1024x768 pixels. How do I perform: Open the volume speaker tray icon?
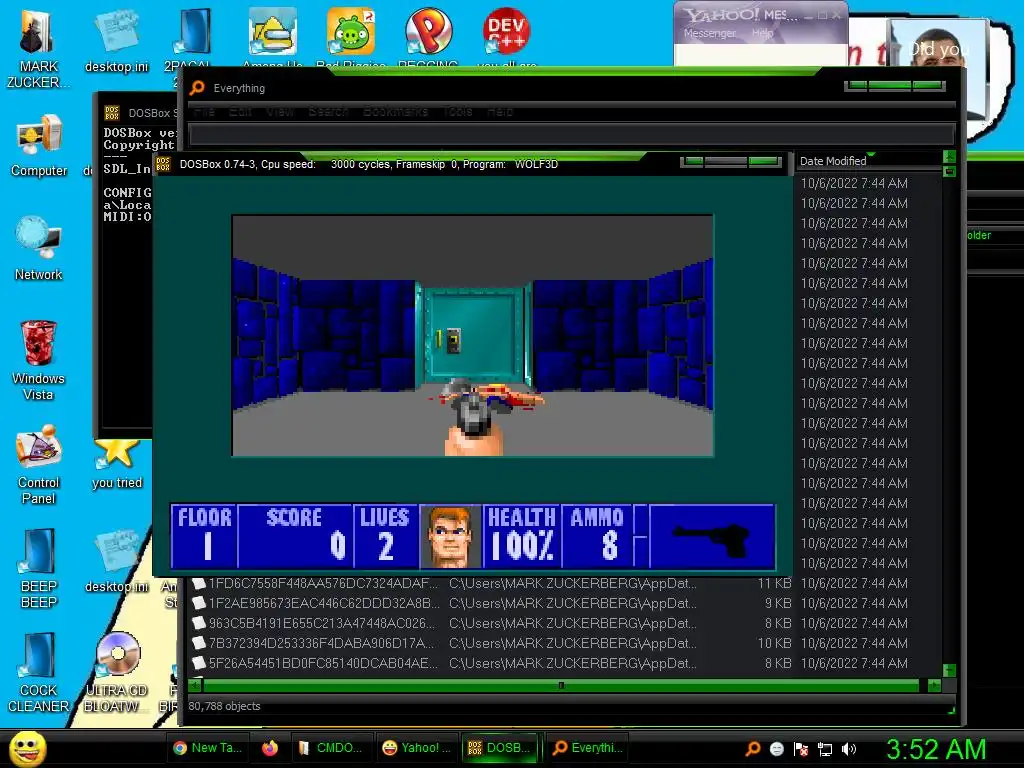pos(849,748)
